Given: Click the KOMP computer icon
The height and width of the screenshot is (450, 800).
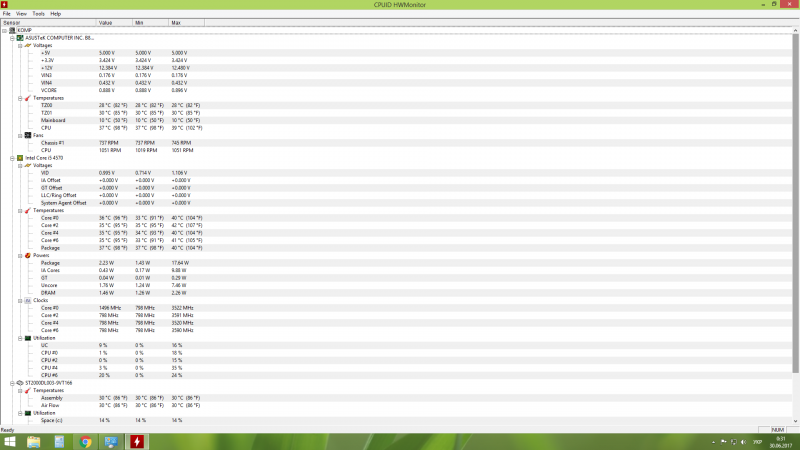Looking at the screenshot, I should 13,30.
